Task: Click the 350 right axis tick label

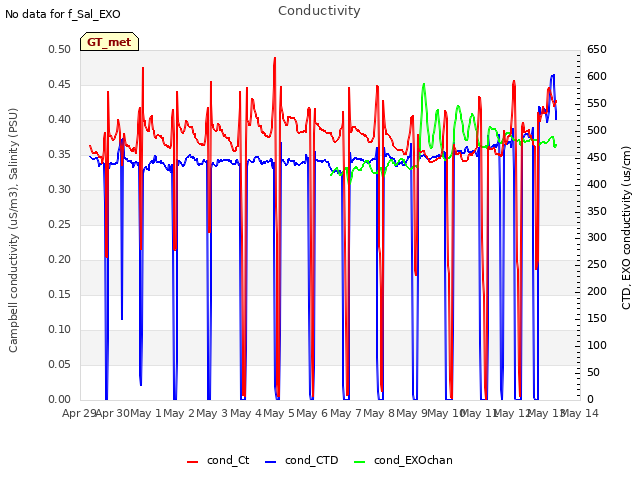Action: (x=597, y=211)
